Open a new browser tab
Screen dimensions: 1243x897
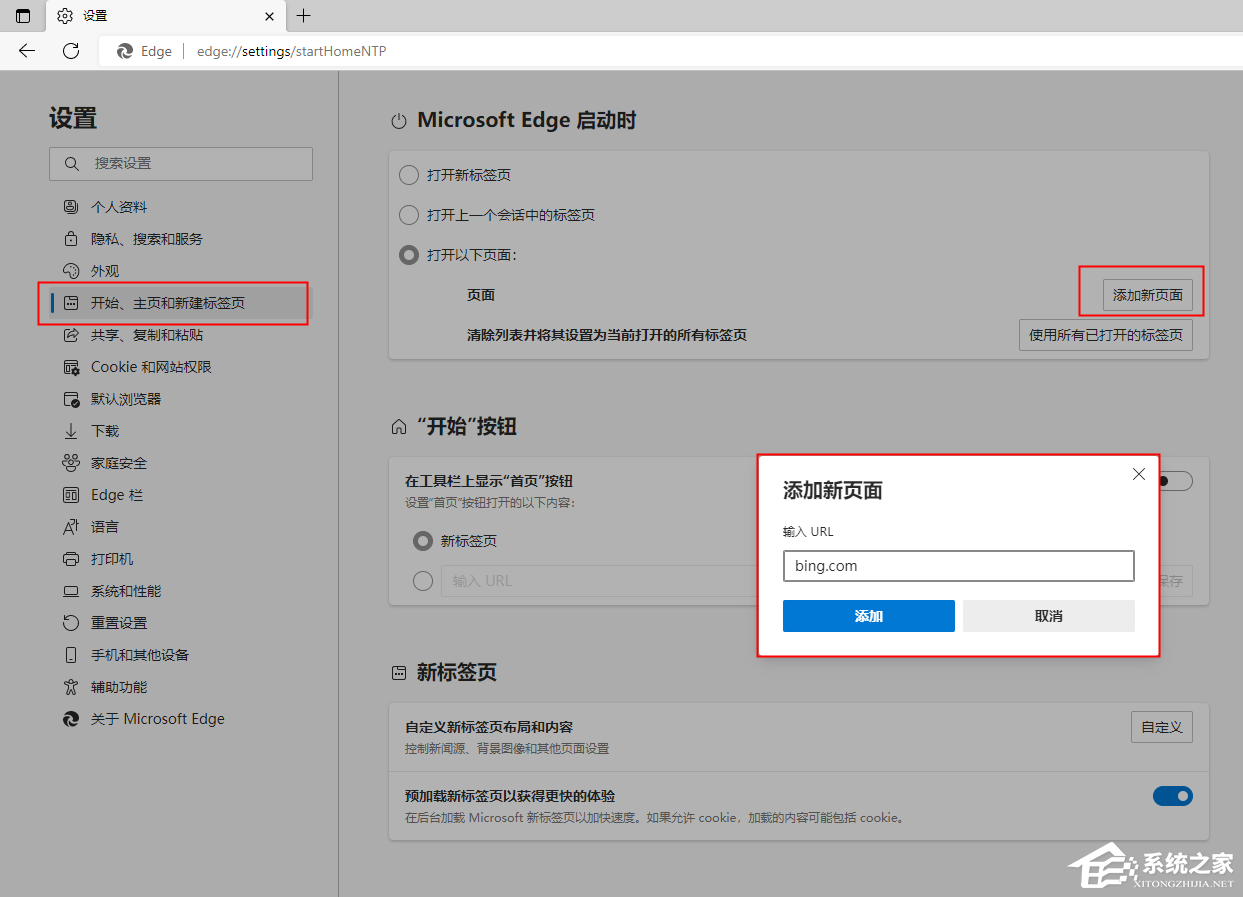303,16
